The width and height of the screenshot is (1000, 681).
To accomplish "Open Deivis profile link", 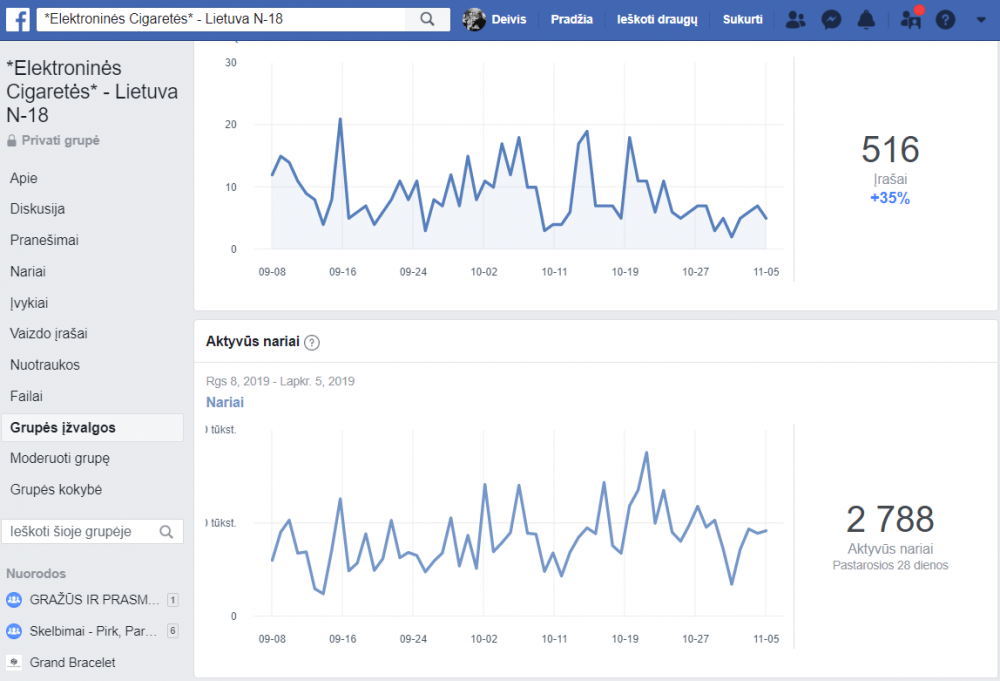I will click(x=495, y=20).
